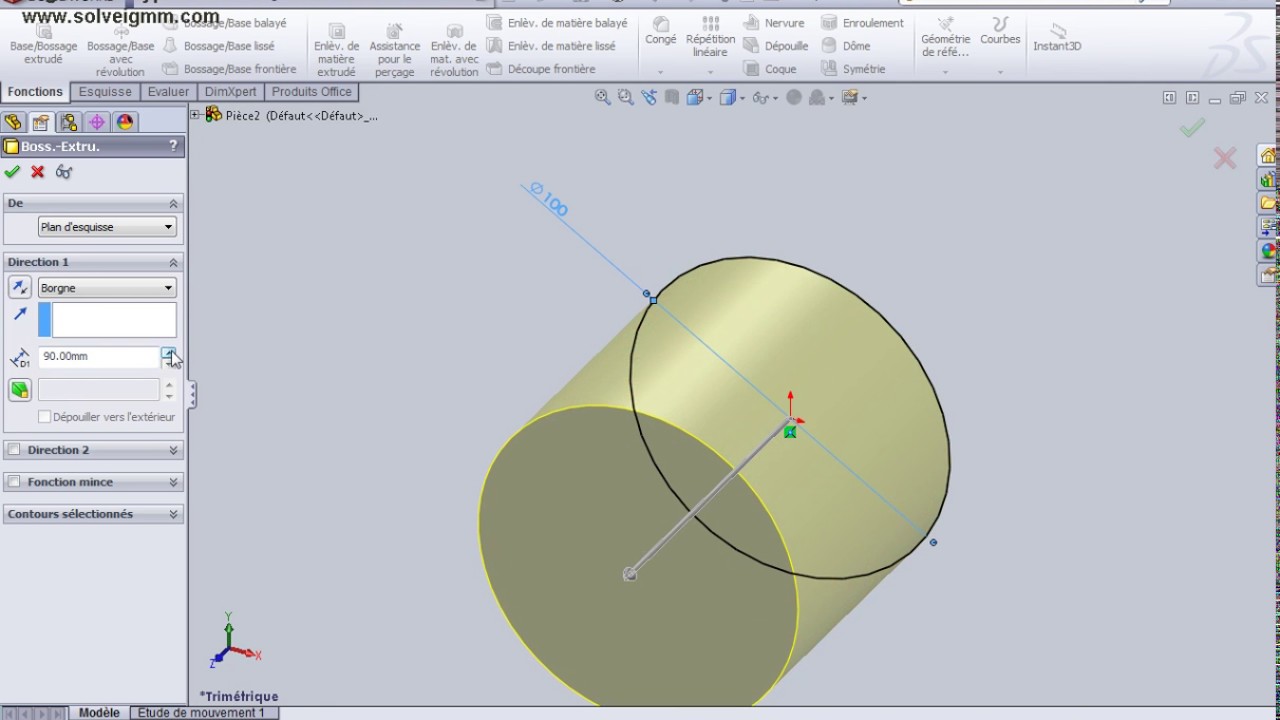1280x720 pixels.
Task: Expand the Pièce2 flyout tree node
Action: click(195, 115)
